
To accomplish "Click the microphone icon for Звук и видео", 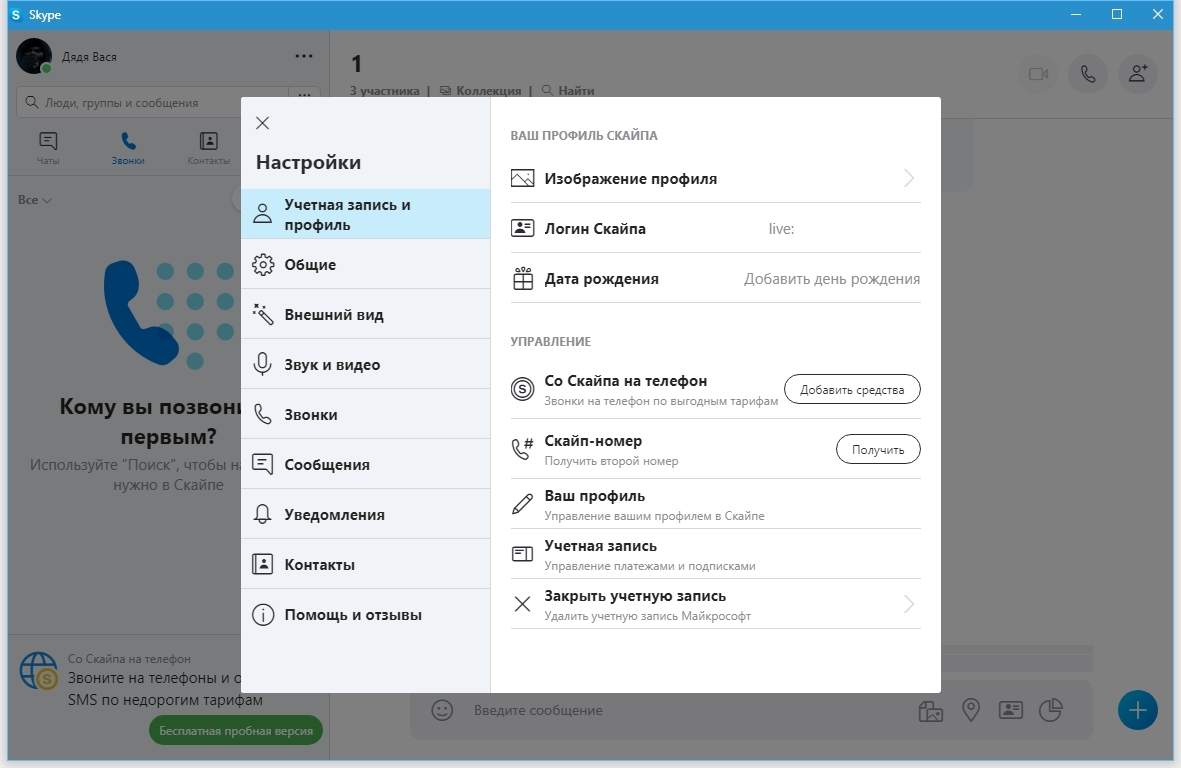I will click(262, 364).
